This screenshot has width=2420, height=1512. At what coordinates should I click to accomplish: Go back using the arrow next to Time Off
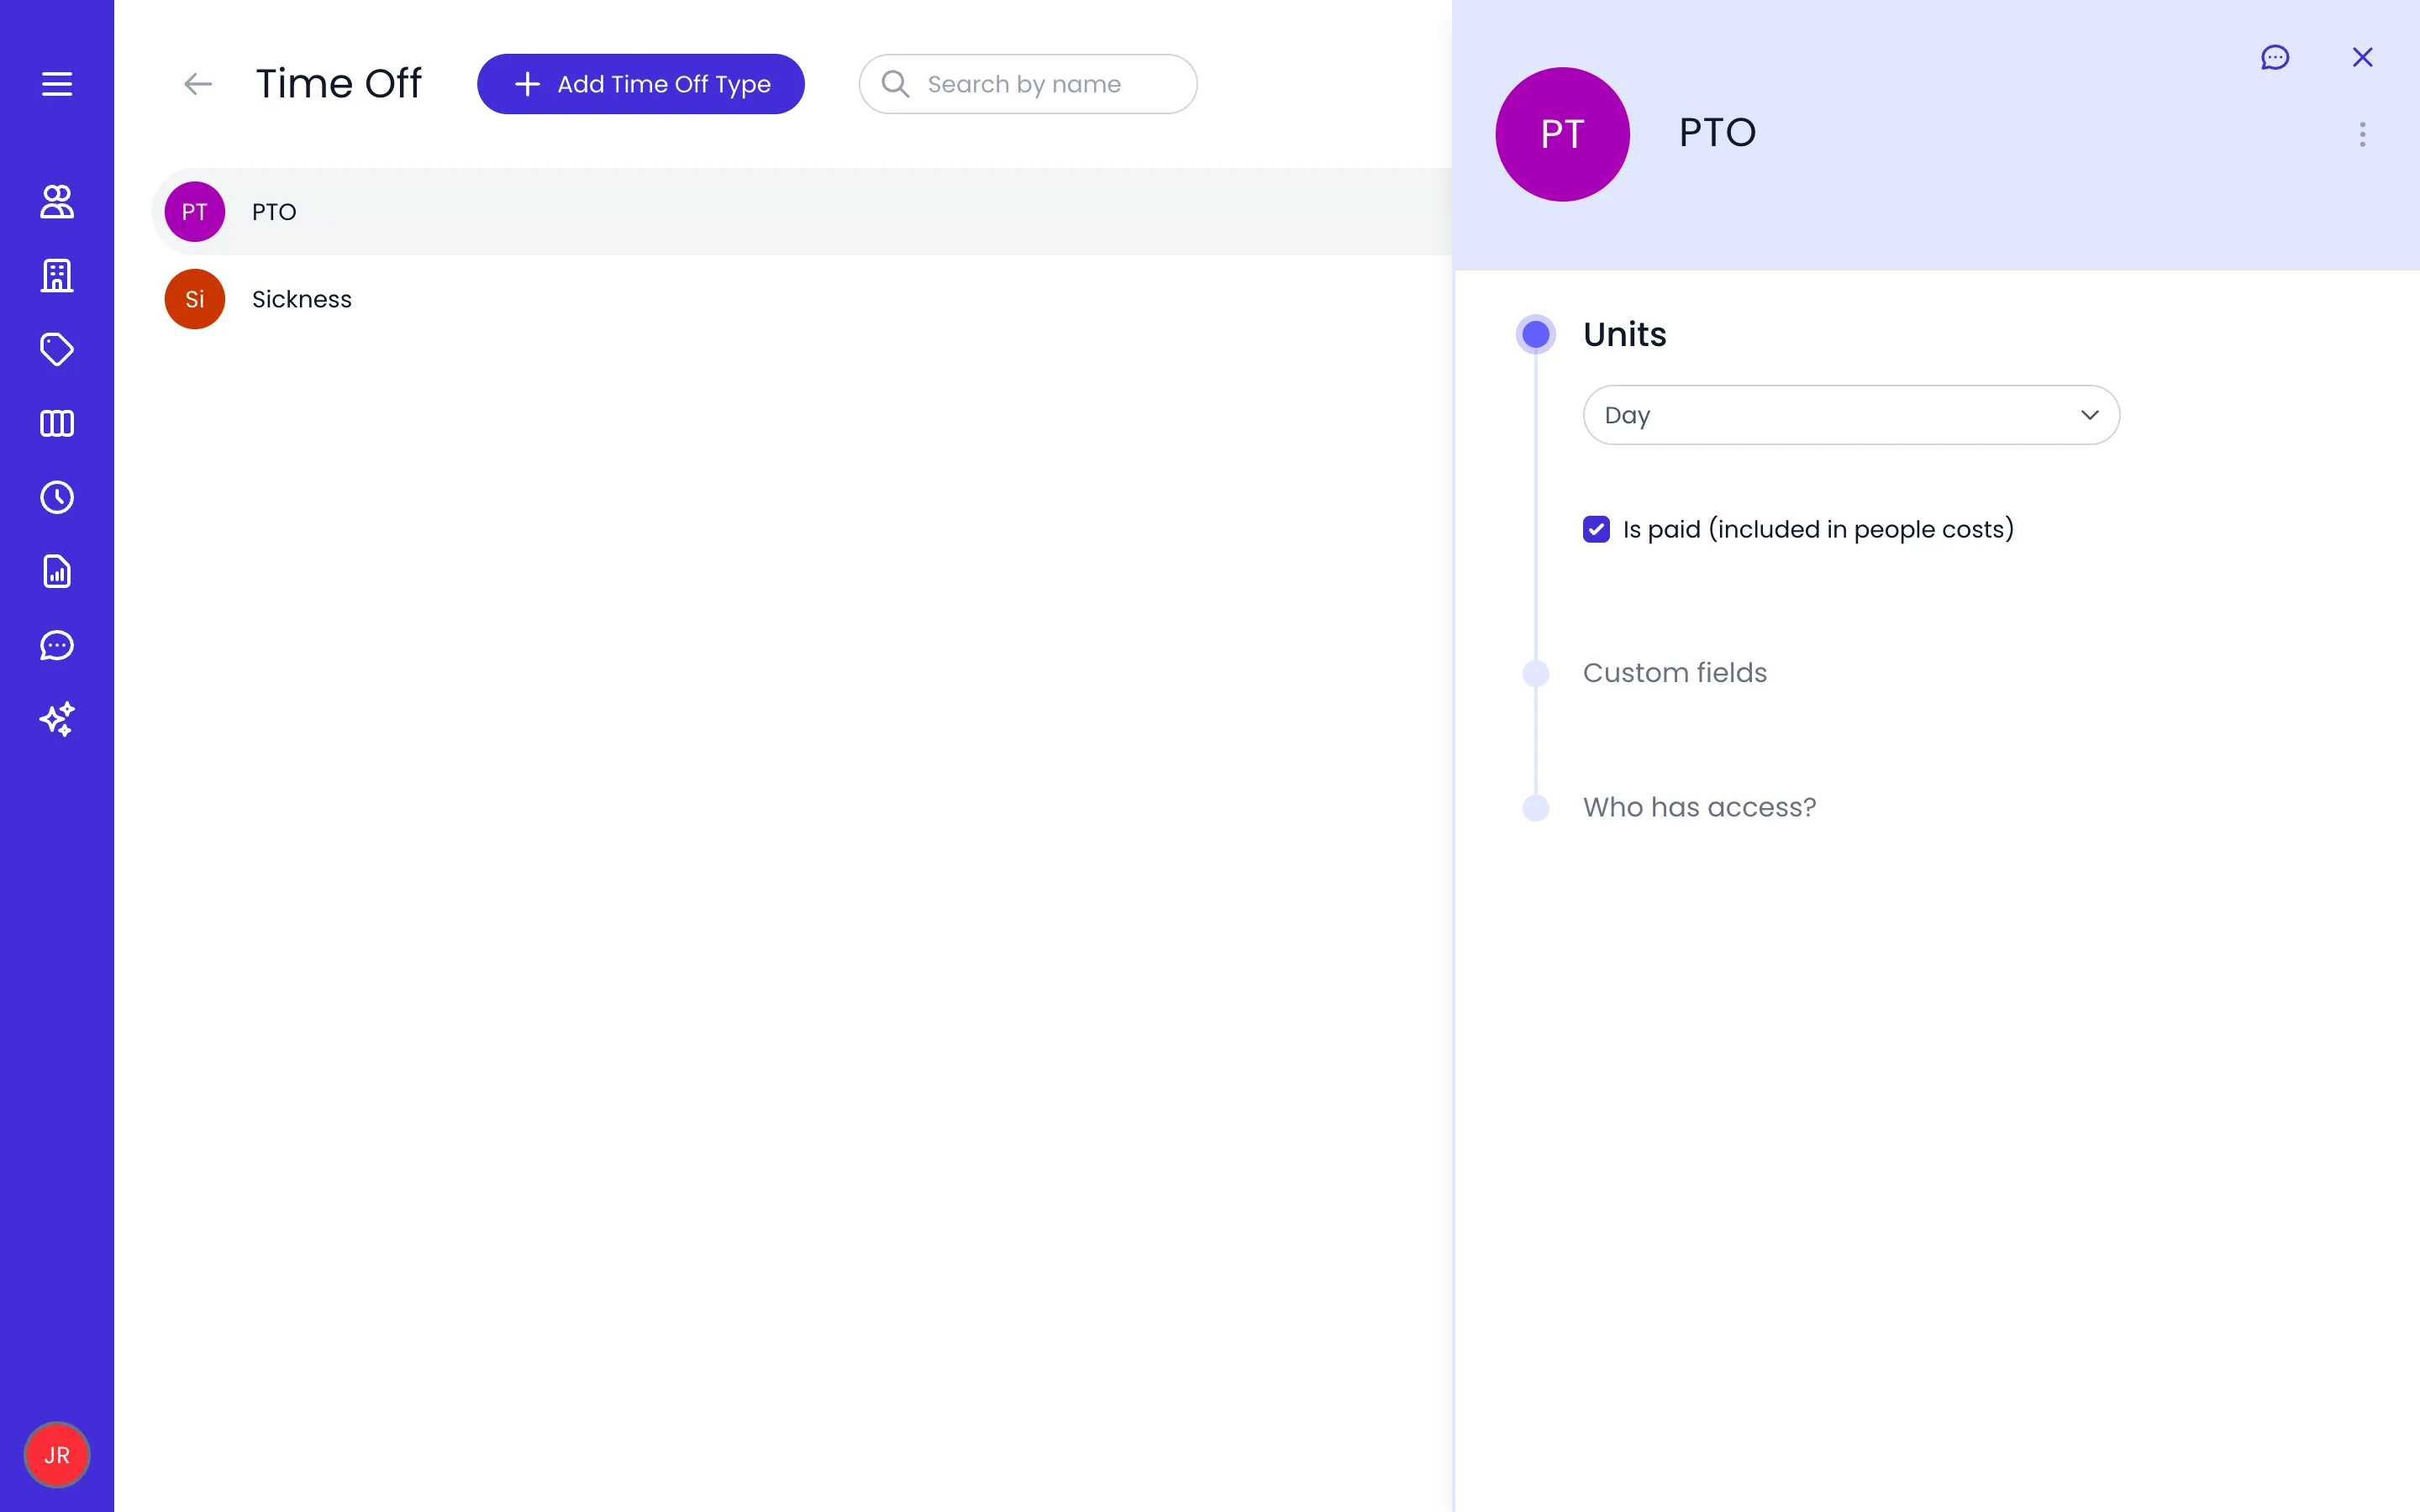tap(198, 84)
